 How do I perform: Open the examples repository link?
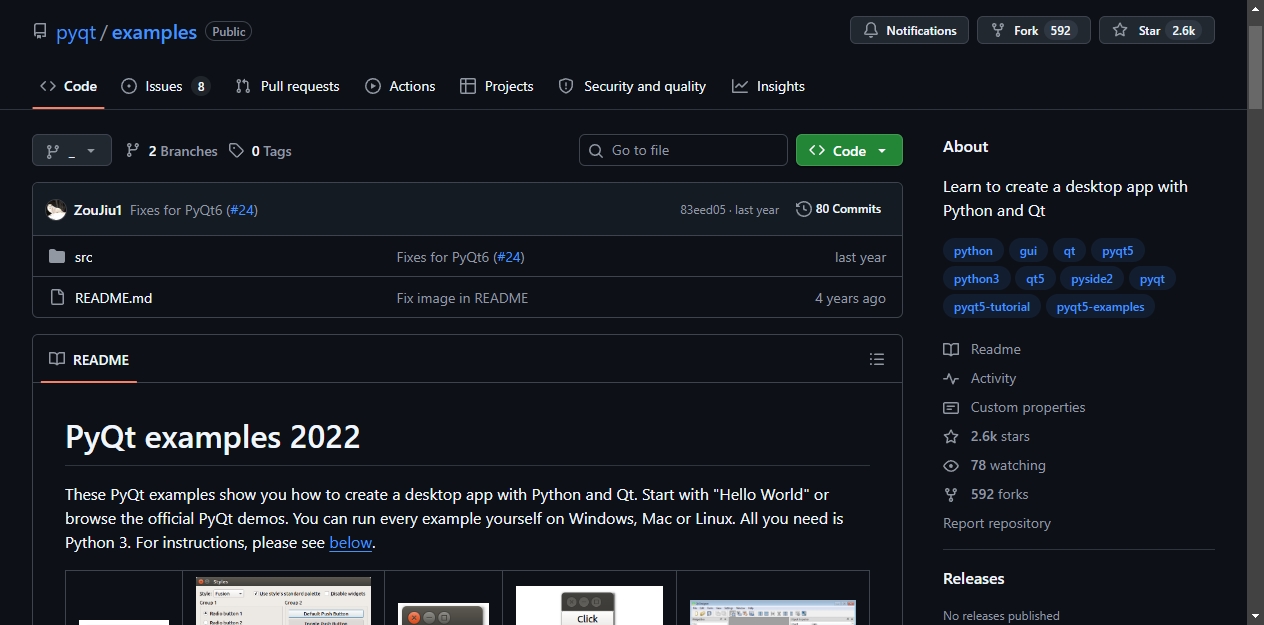pos(154,32)
